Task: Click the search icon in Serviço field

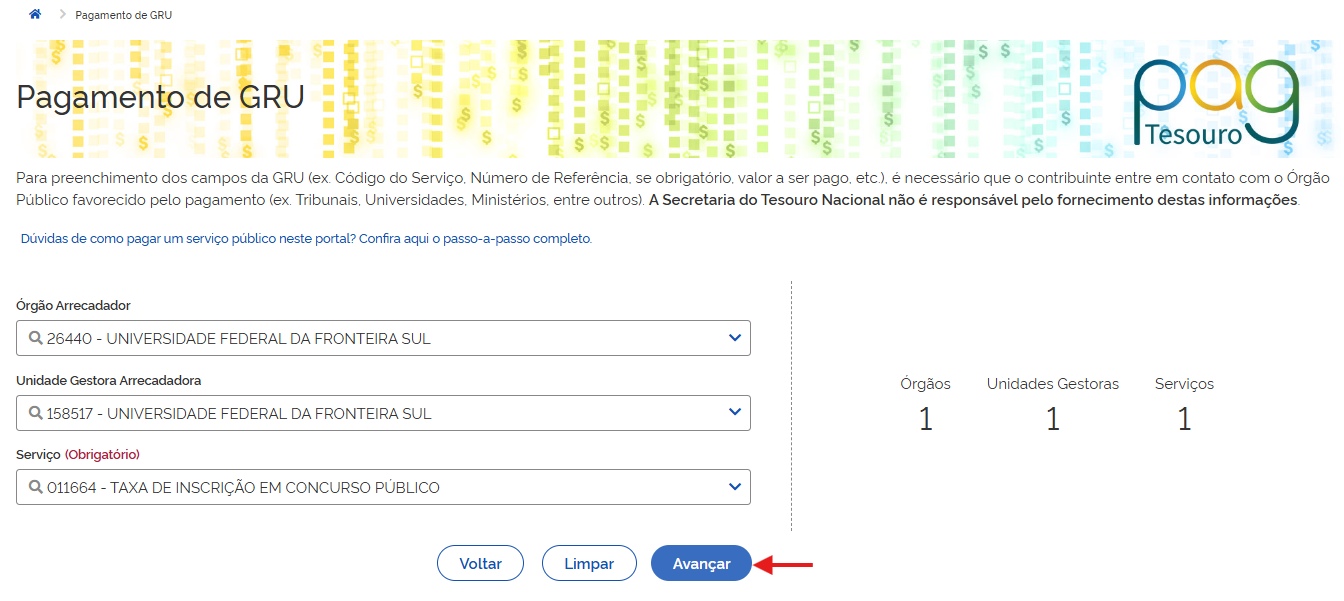Action: coord(35,488)
